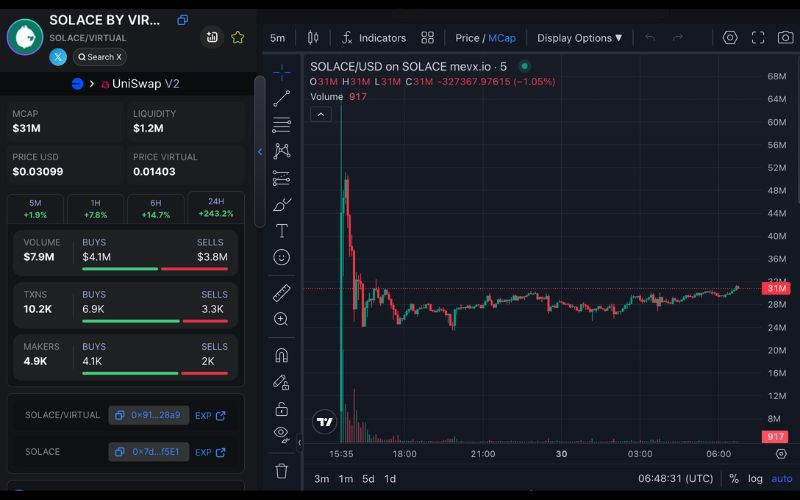Collapse the left info panel arrow

click(x=260, y=152)
